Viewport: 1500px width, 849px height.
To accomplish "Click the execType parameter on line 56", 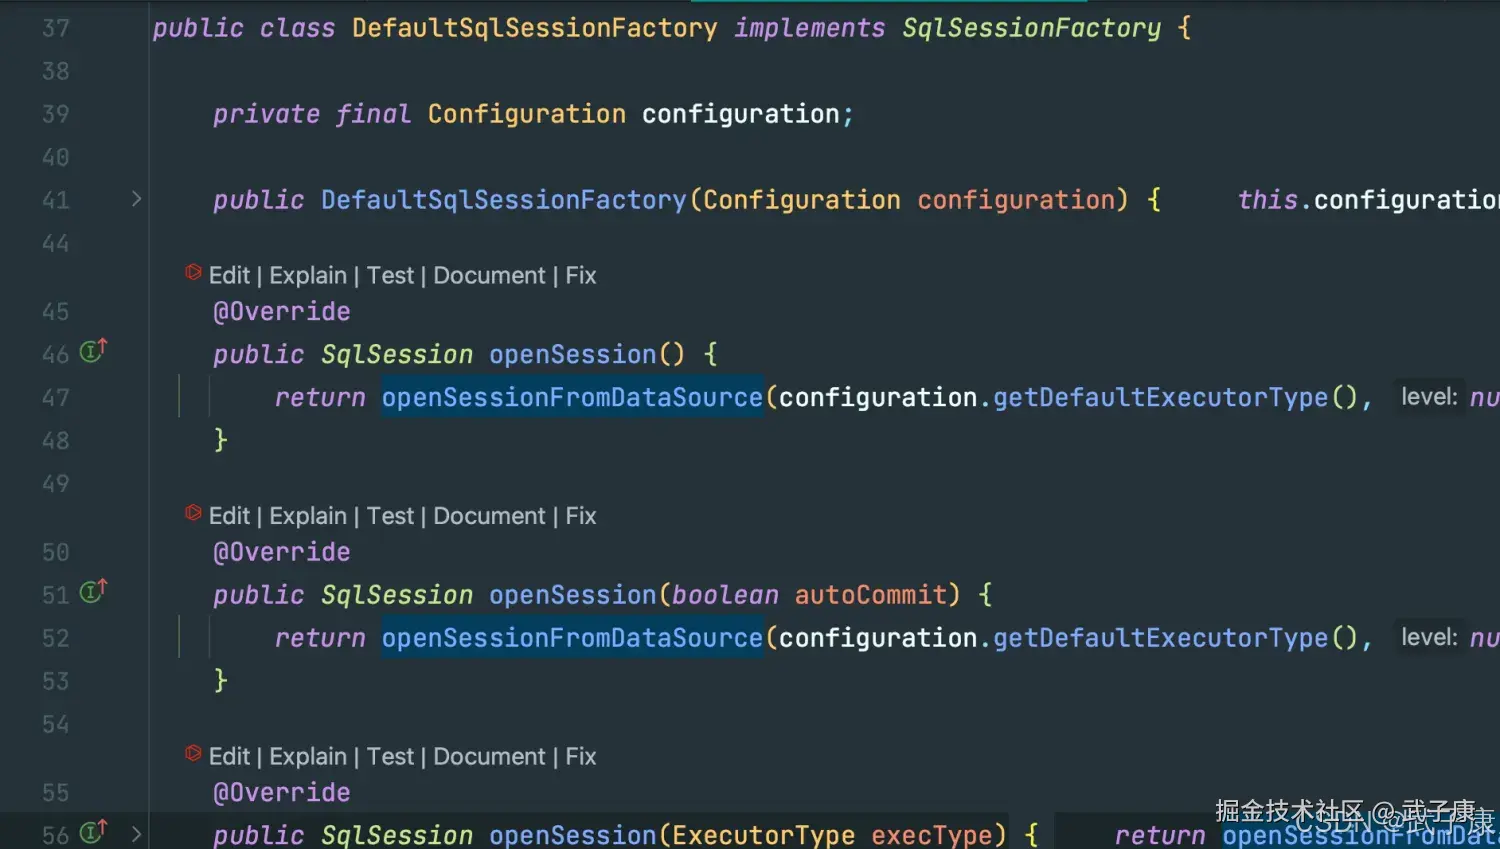I will pos(931,835).
